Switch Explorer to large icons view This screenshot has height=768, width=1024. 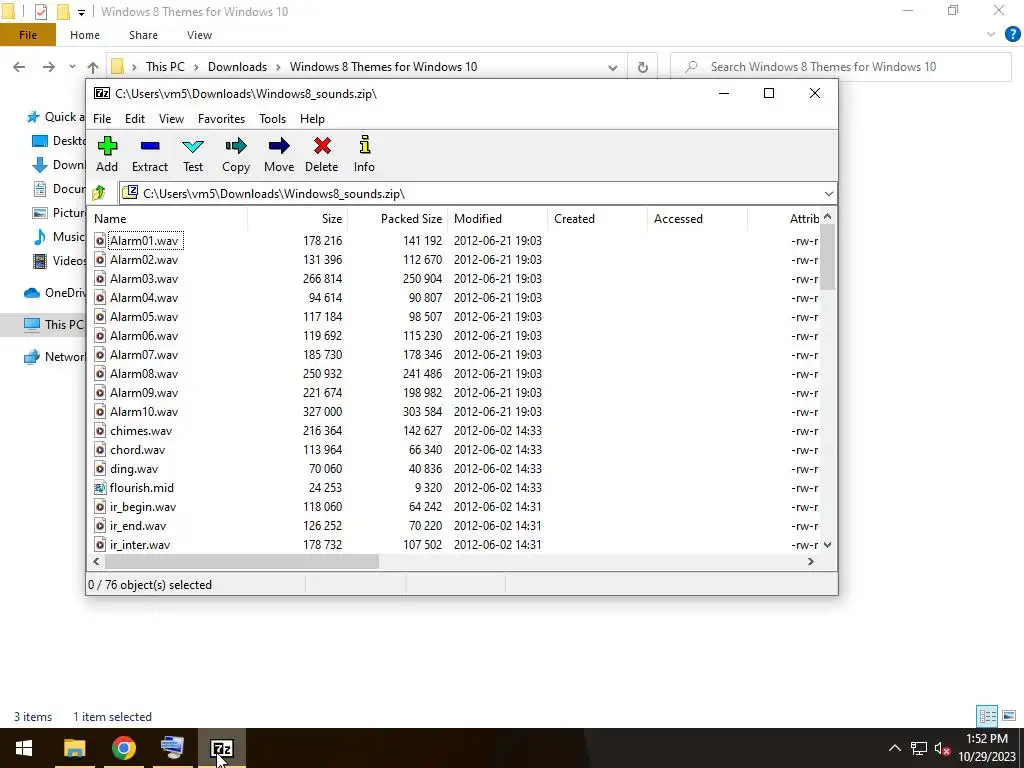[x=1009, y=716]
